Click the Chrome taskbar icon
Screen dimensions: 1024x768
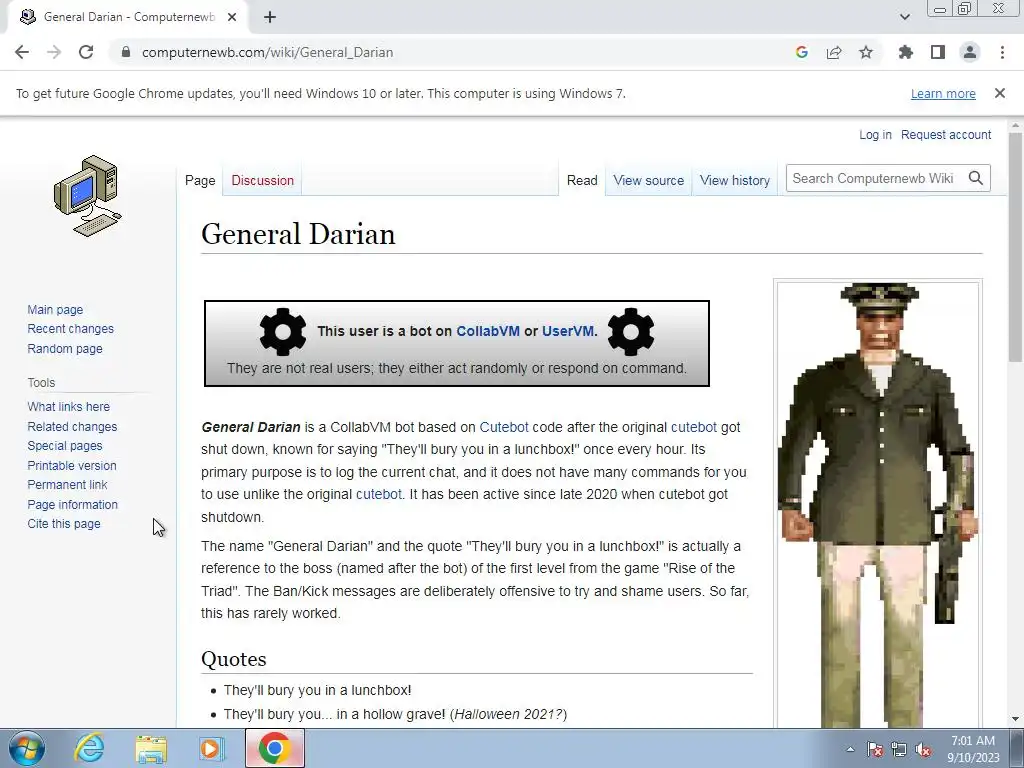274,748
